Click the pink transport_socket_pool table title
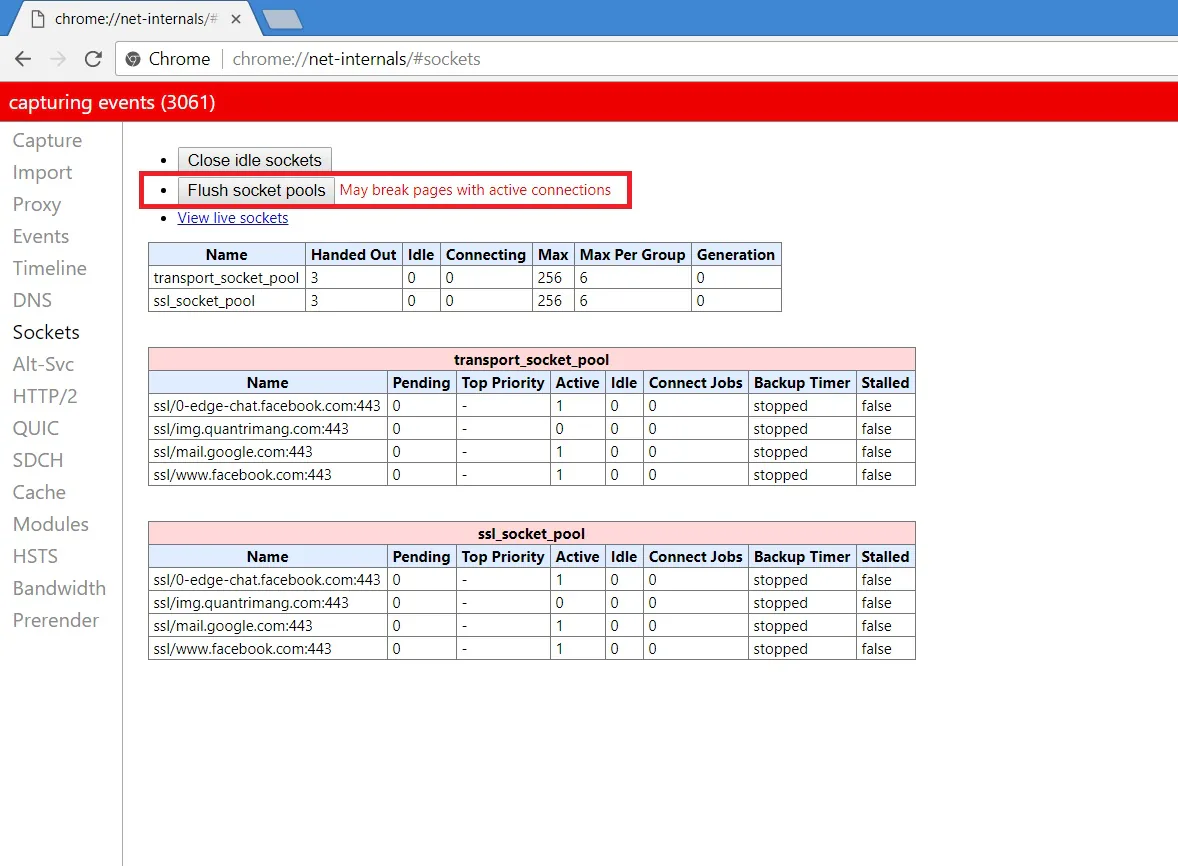This screenshot has width=1178, height=866. [532, 359]
